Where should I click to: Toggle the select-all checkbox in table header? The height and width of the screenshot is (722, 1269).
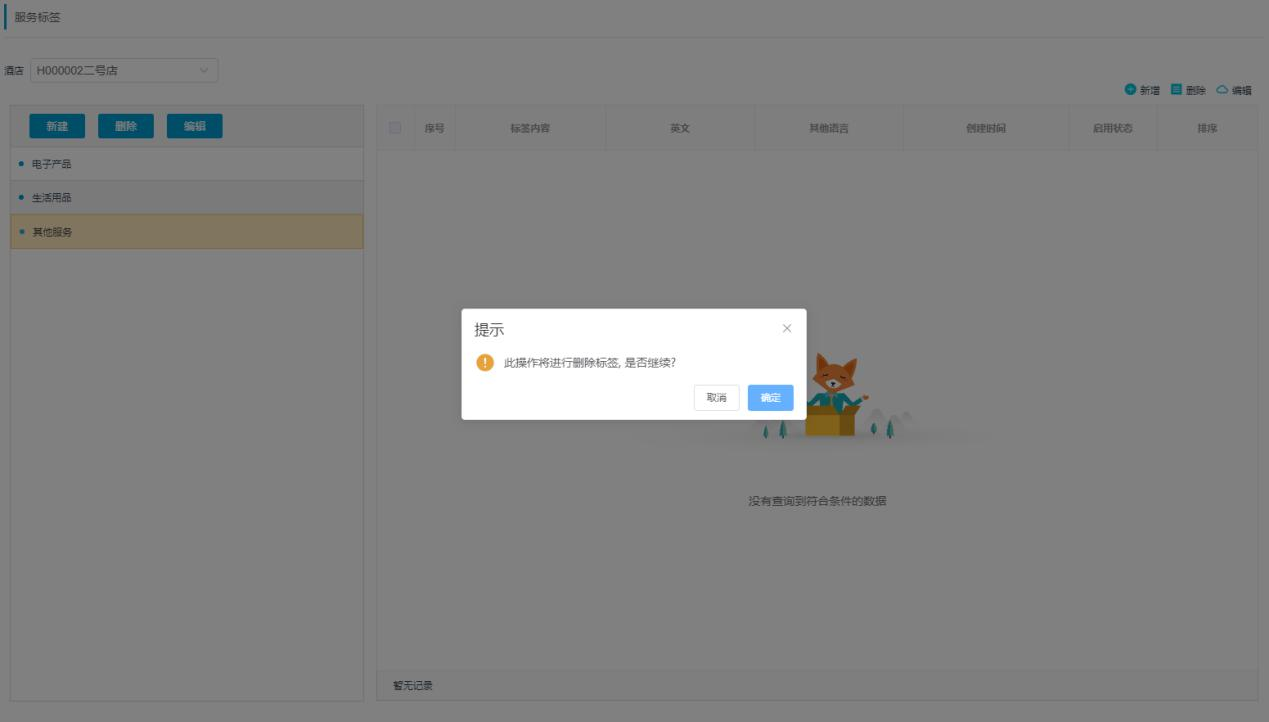click(395, 128)
